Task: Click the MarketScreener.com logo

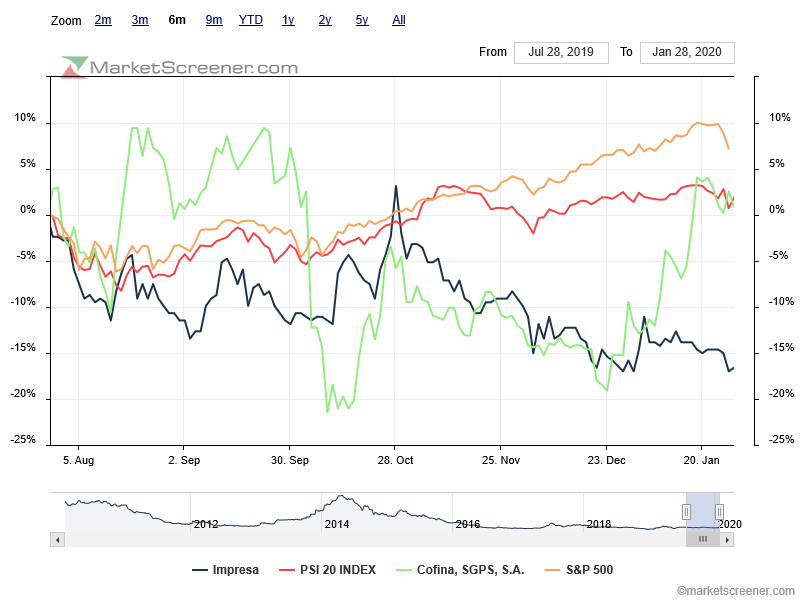Action: tap(179, 67)
